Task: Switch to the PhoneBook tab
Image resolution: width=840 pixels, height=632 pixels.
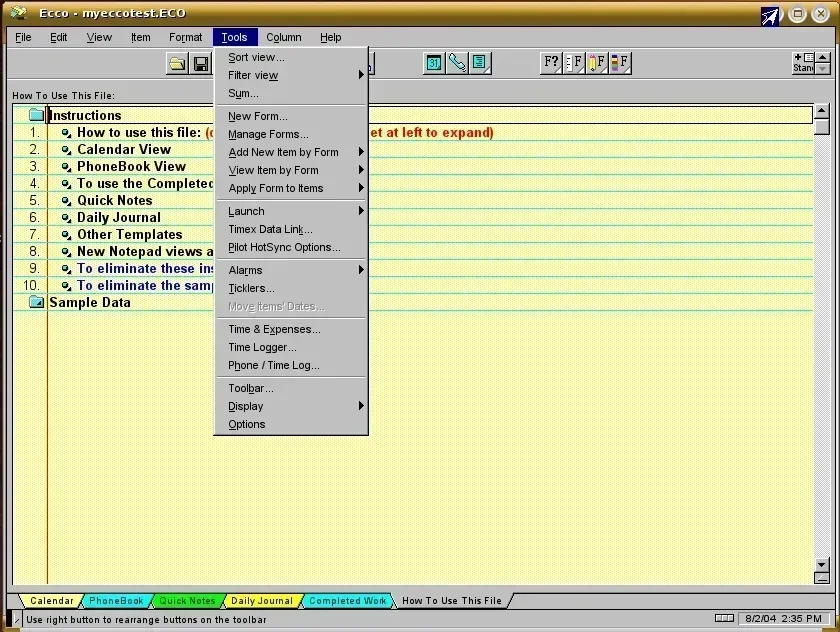Action: pos(117,601)
